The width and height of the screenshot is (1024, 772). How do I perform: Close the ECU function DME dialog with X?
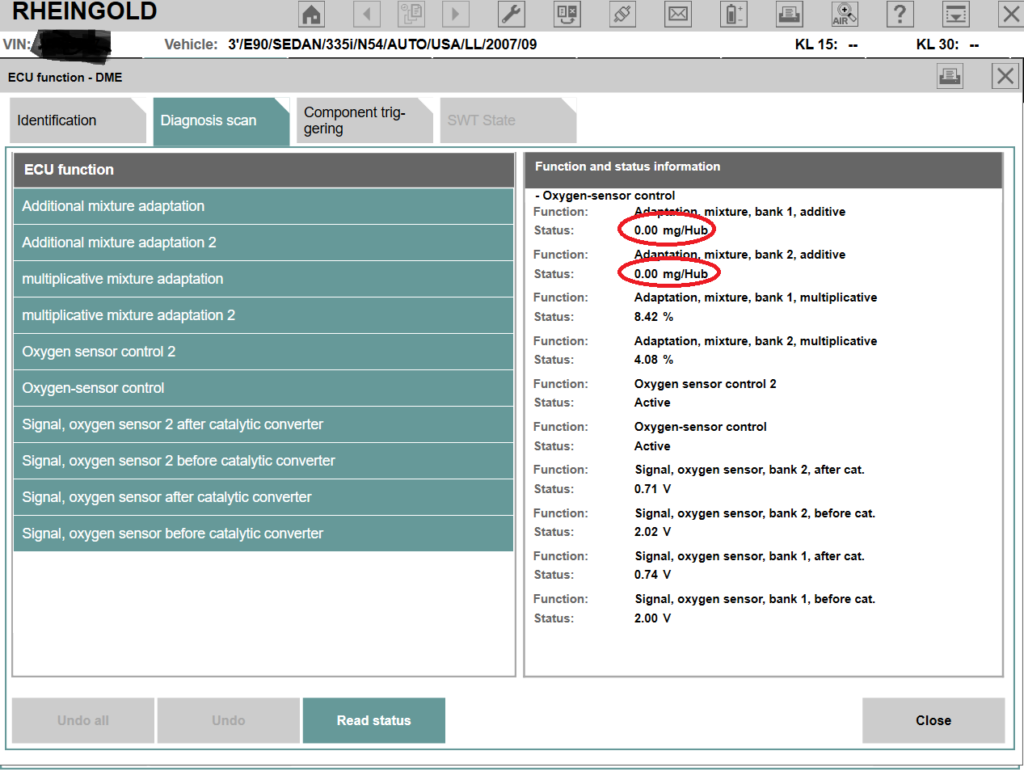click(1005, 76)
